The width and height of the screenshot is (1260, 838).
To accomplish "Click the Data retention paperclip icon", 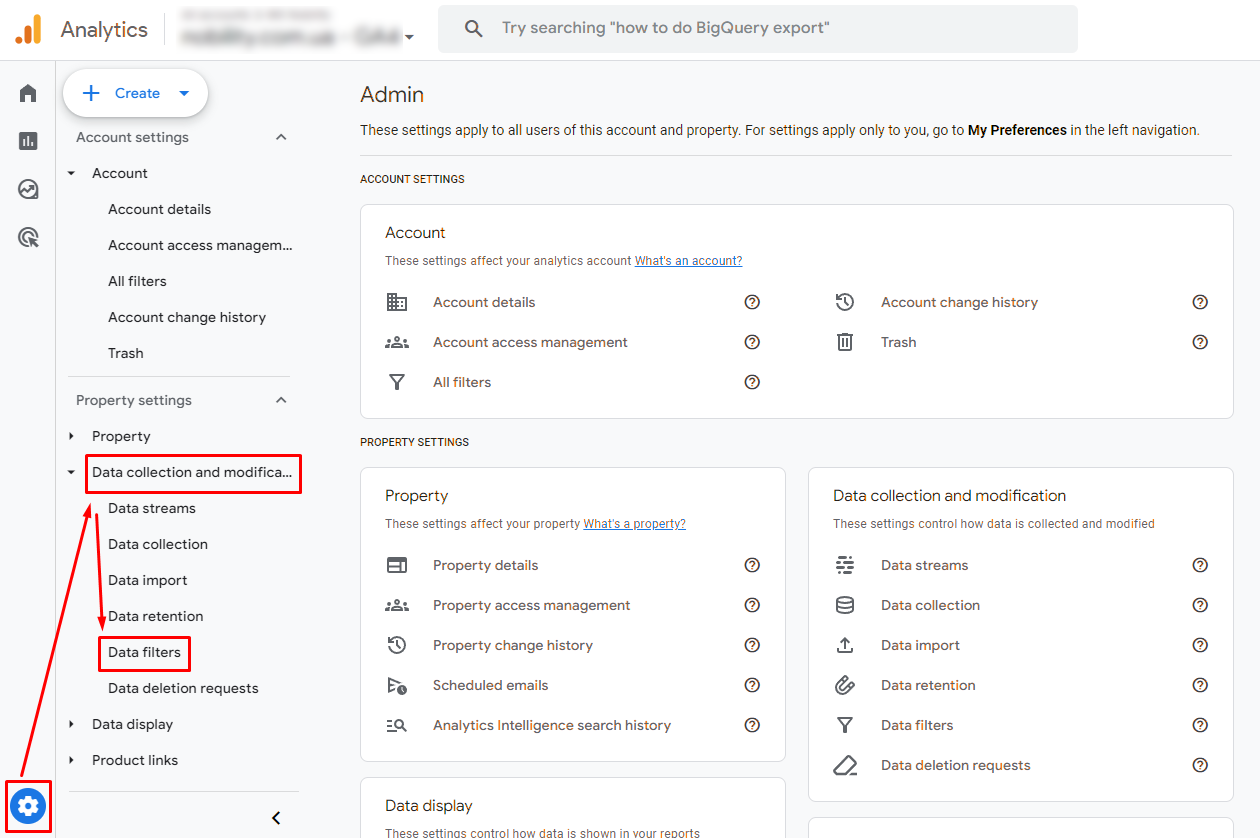I will (x=845, y=685).
